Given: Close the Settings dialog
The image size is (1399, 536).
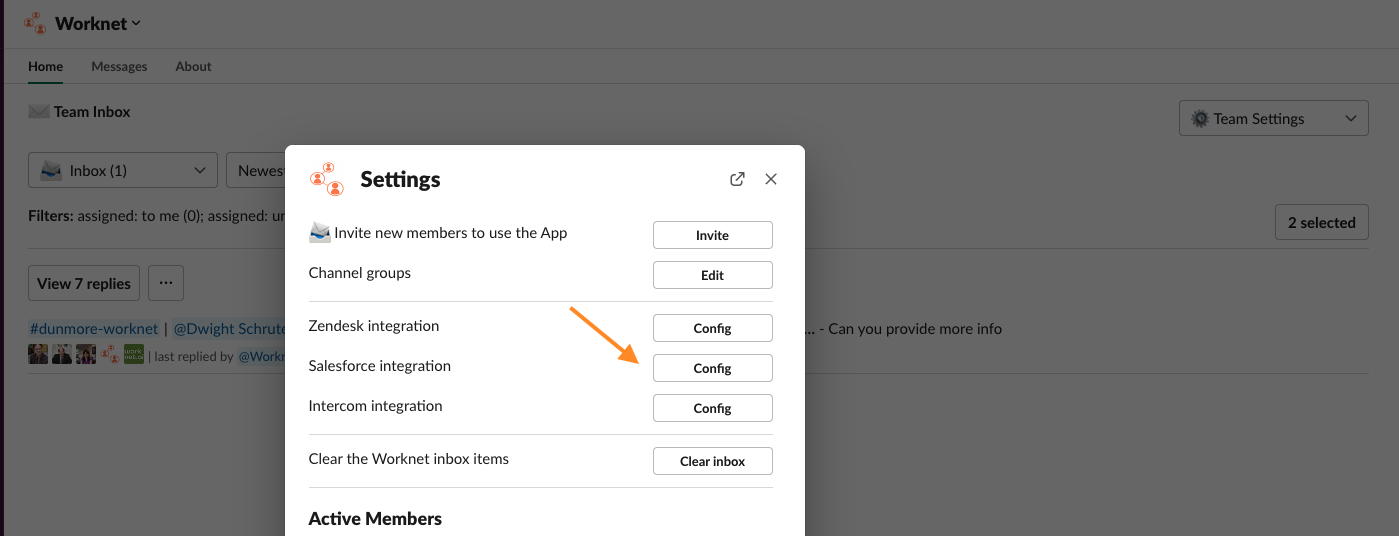Looking at the screenshot, I should (771, 179).
